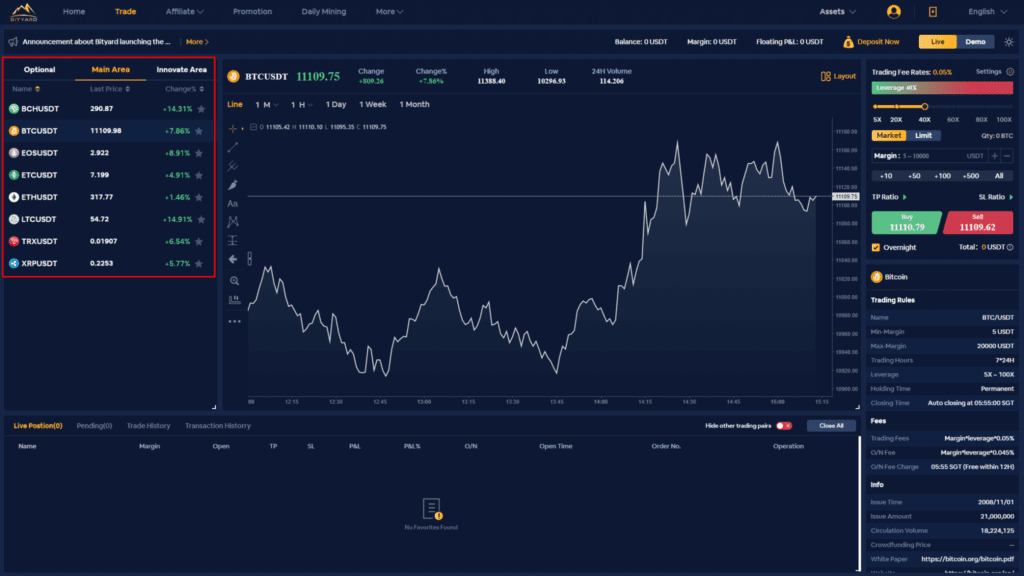Expand the Assets dropdown menu

pyautogui.click(x=837, y=12)
